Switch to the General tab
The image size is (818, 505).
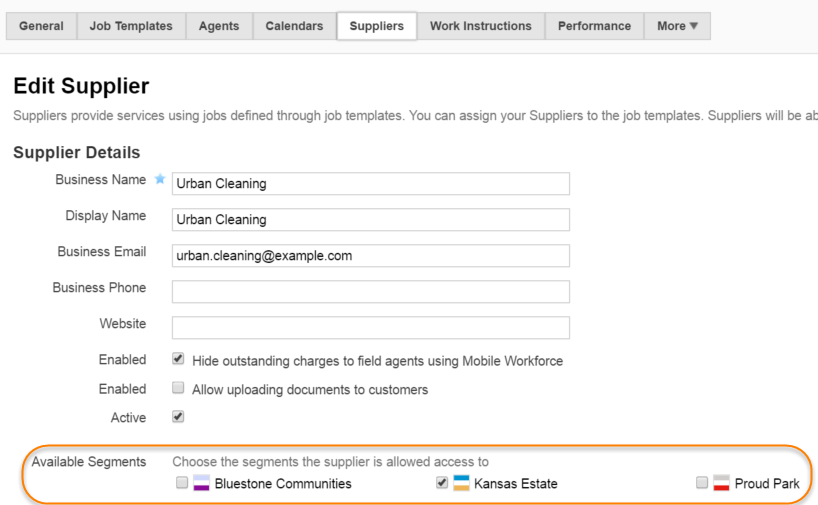coord(41,26)
